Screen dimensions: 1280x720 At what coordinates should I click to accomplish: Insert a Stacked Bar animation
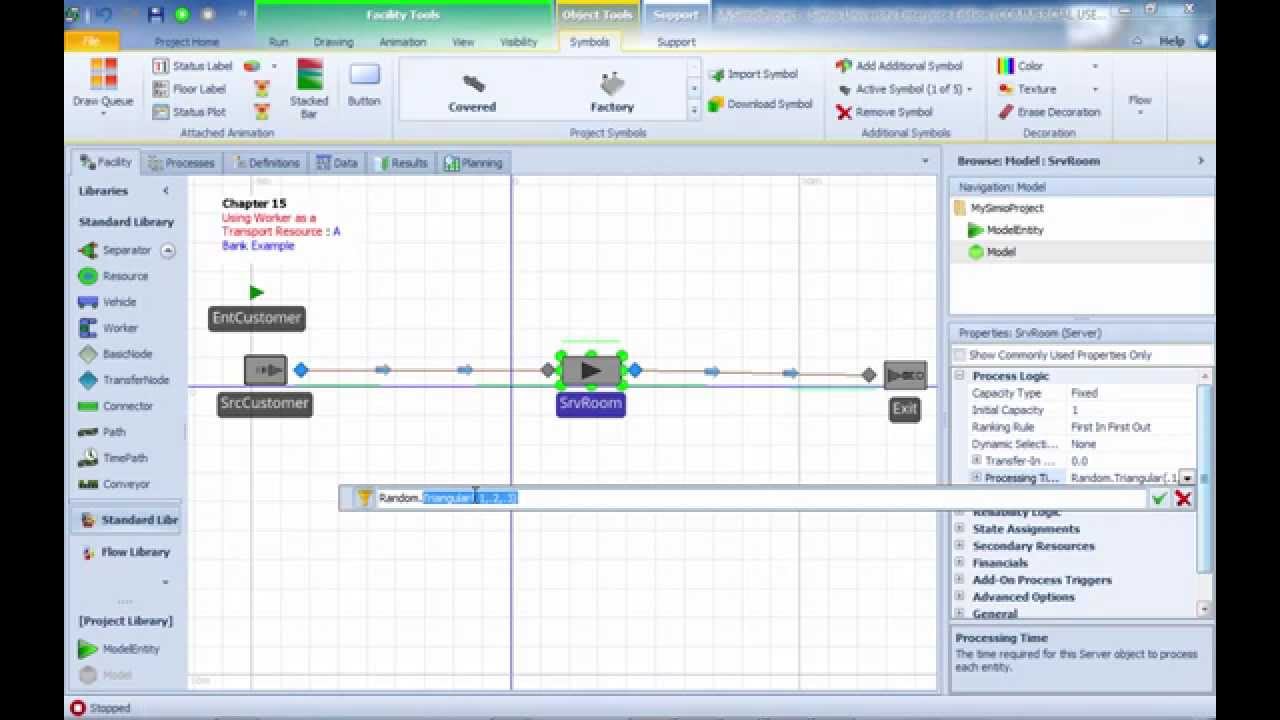pos(309,89)
